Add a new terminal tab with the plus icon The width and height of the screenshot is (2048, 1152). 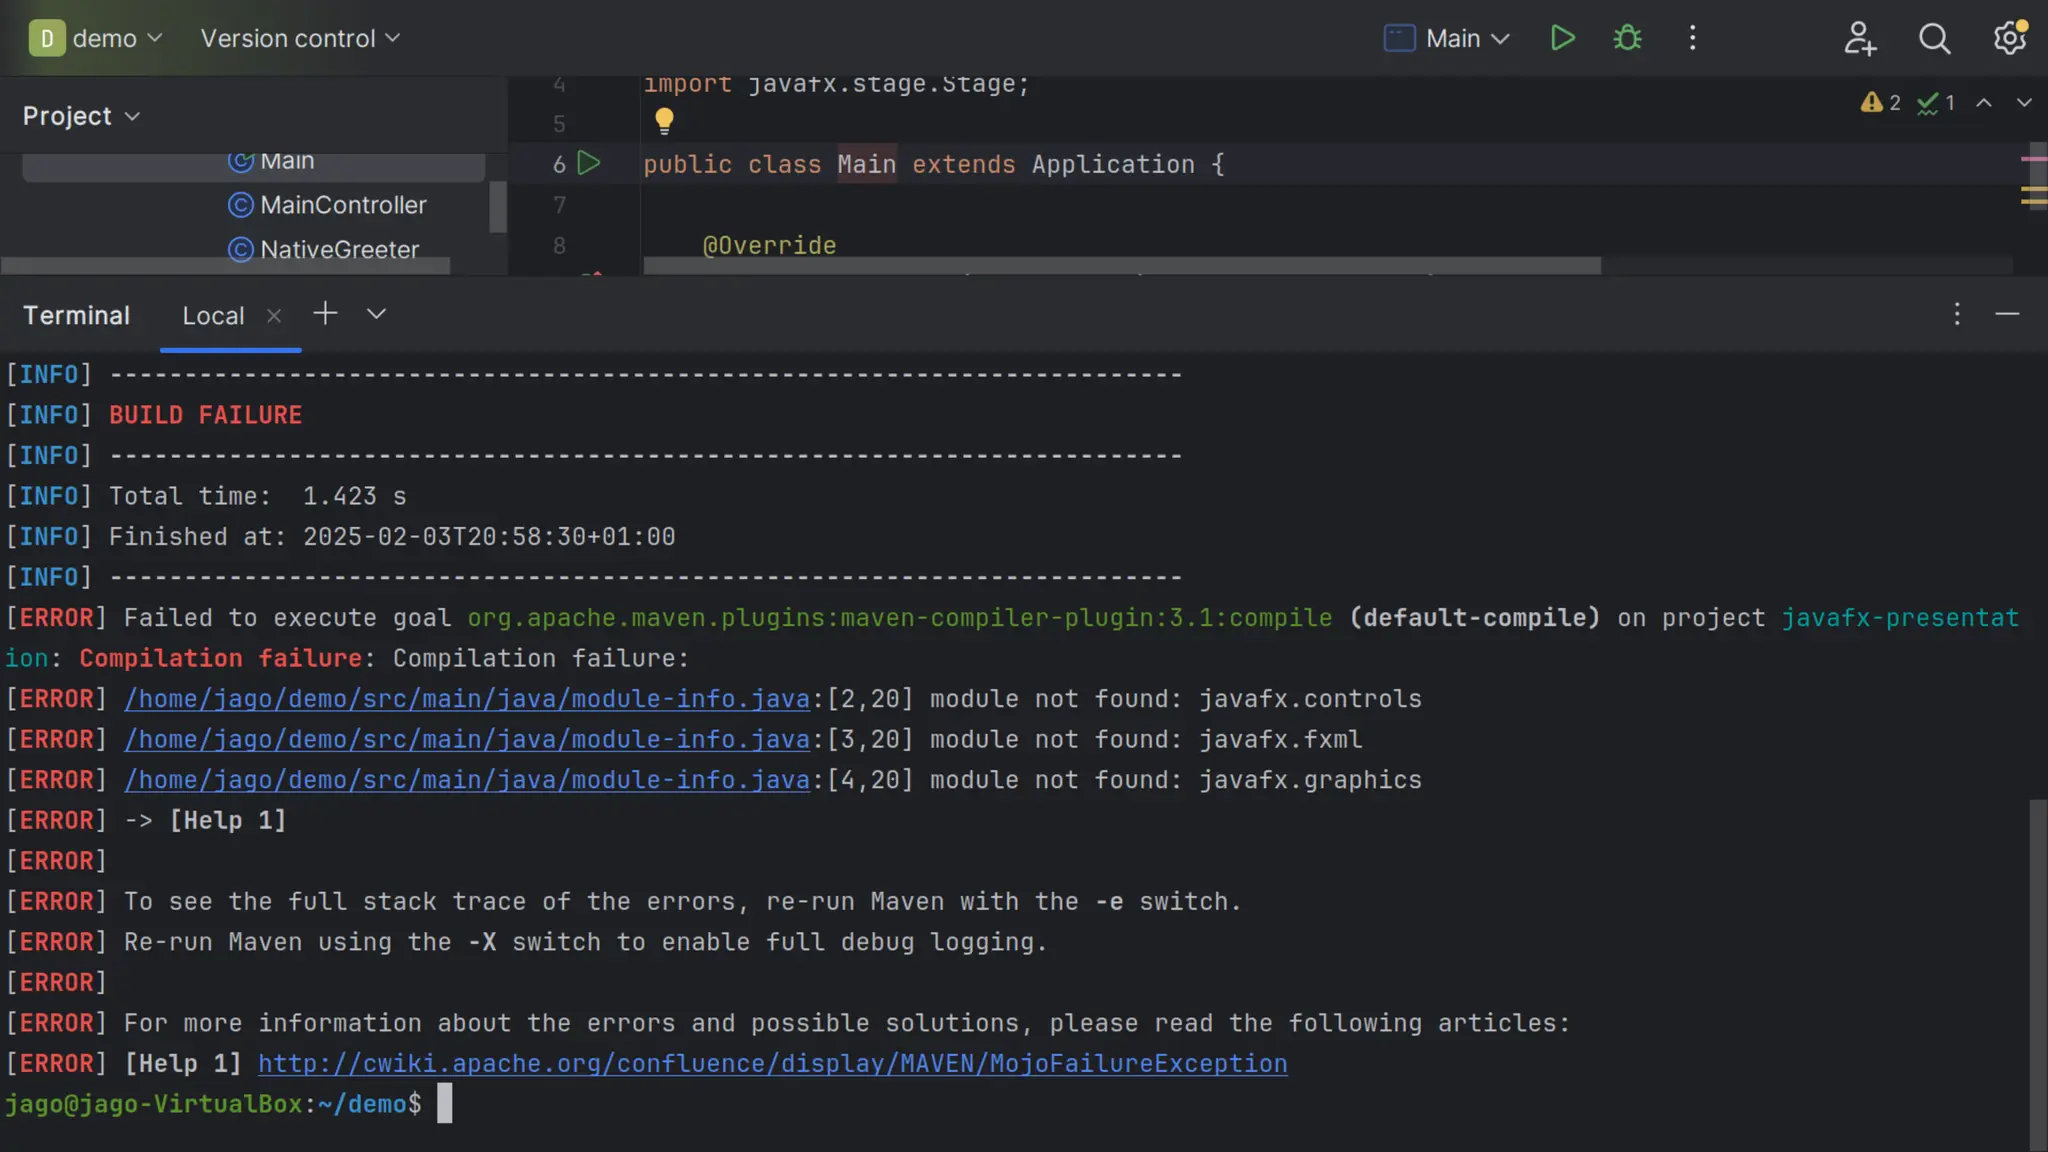coord(325,314)
